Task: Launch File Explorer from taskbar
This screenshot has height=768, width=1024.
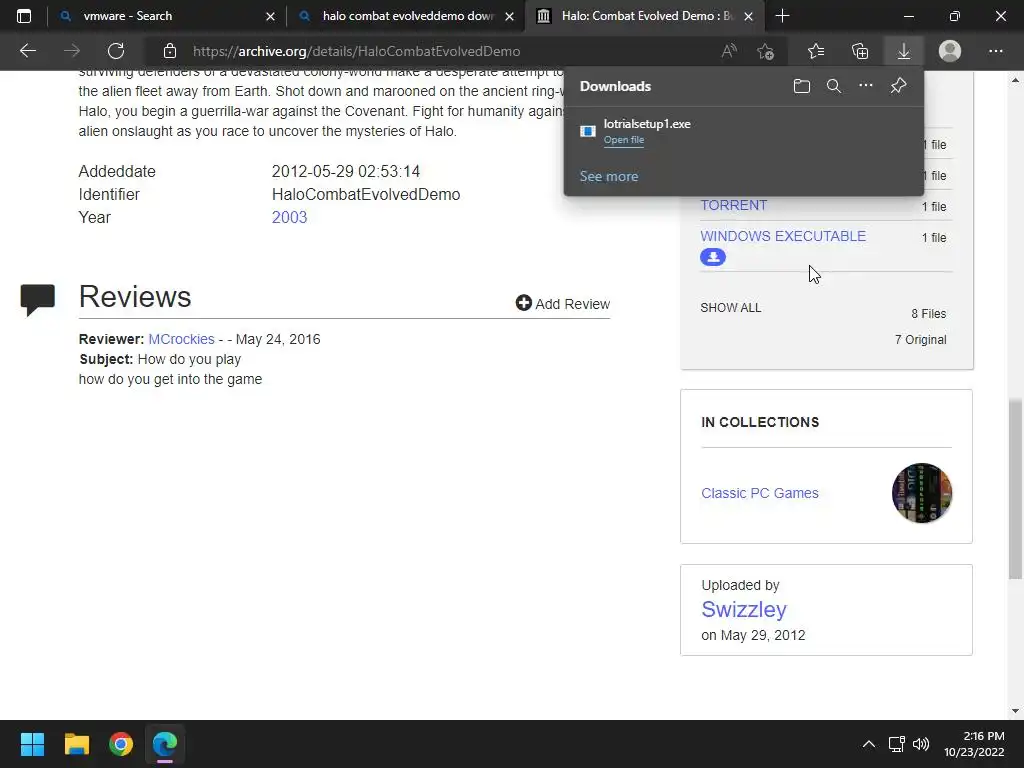Action: click(76, 744)
